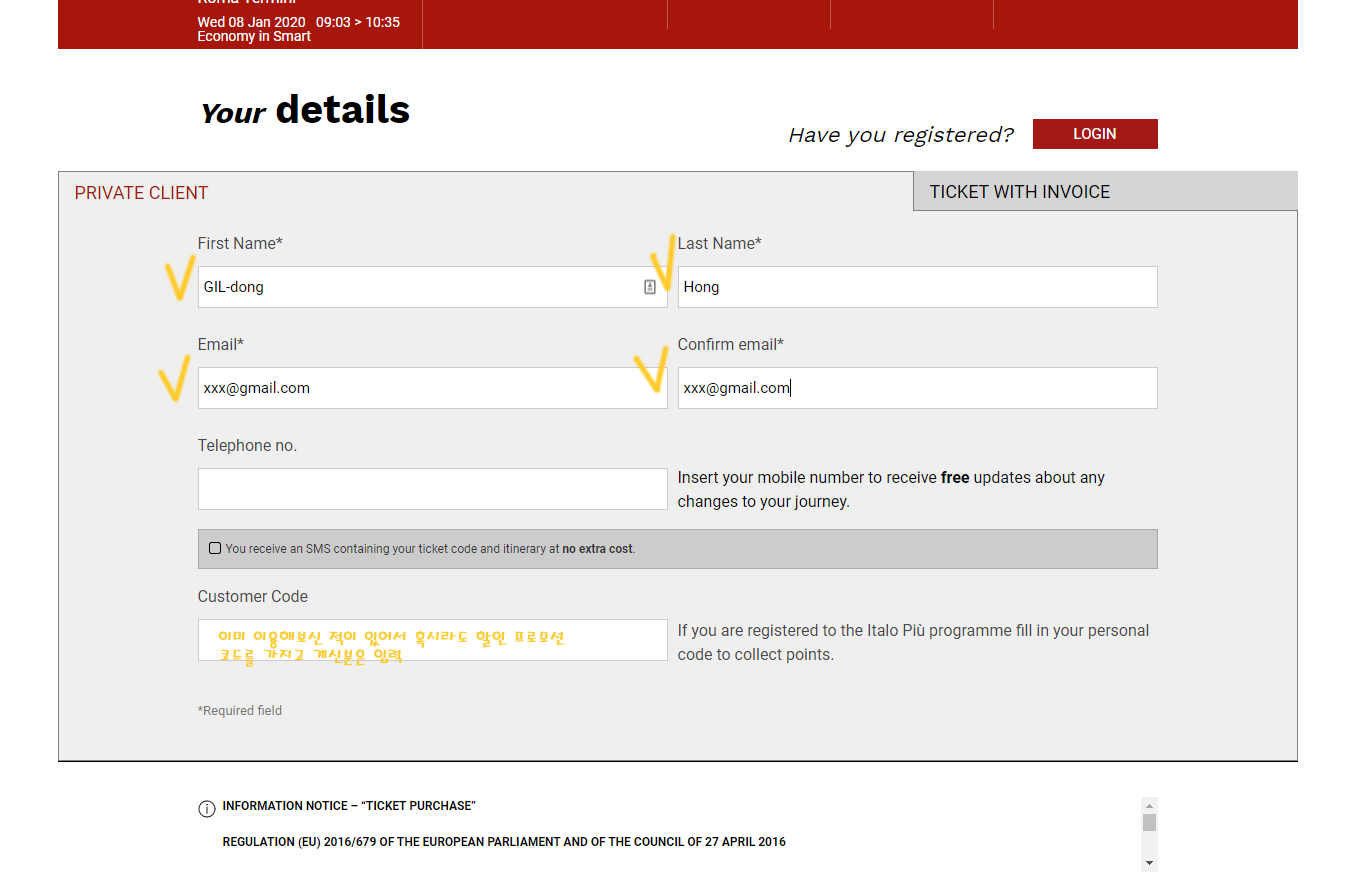Image resolution: width=1372 pixels, height=885 pixels.
Task: Click the Confirm email input field
Action: click(x=917, y=388)
